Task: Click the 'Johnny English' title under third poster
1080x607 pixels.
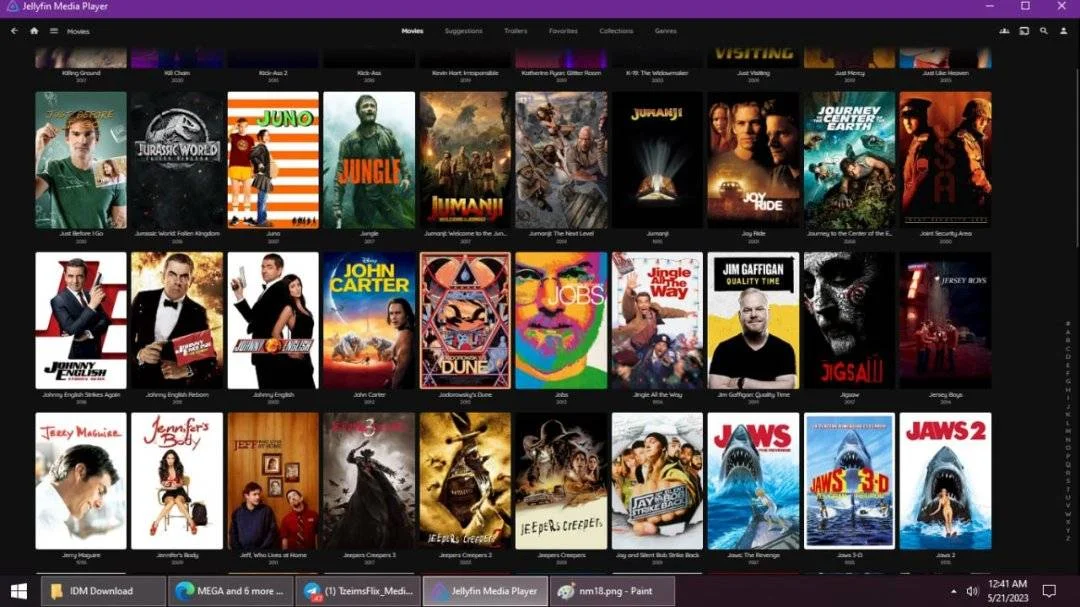Action: click(273, 395)
